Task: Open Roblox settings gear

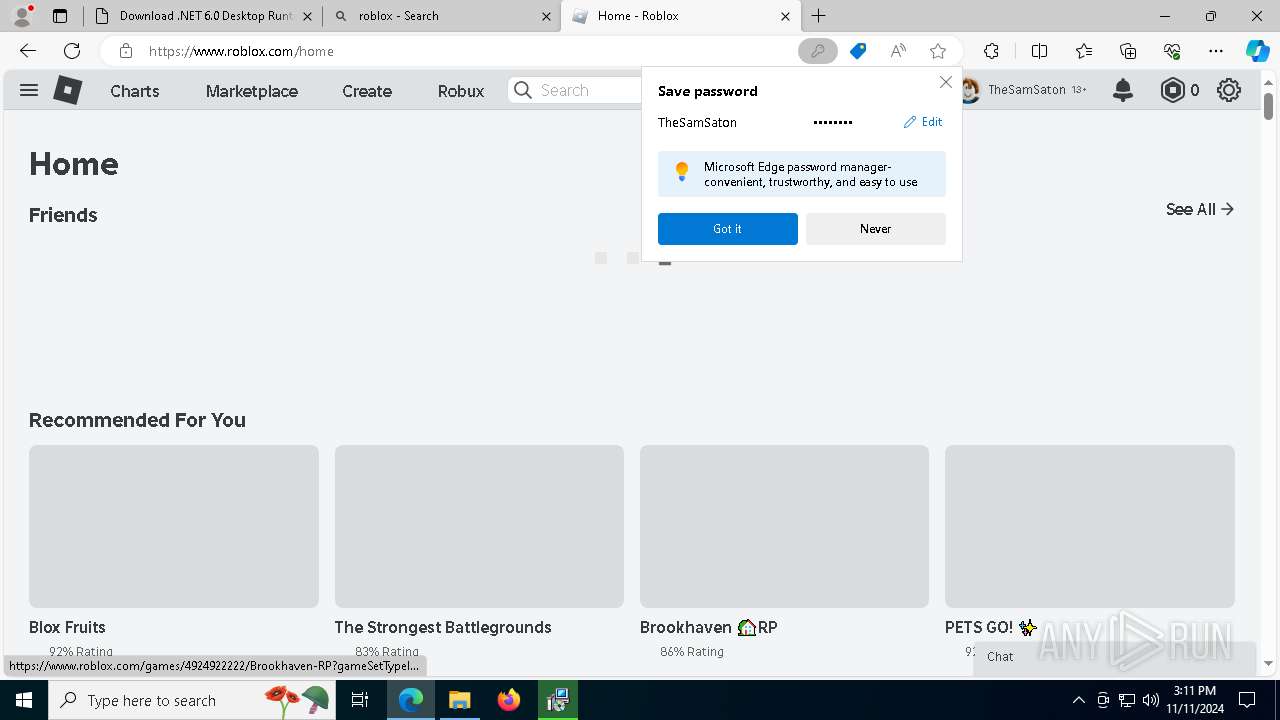Action: tap(1229, 90)
